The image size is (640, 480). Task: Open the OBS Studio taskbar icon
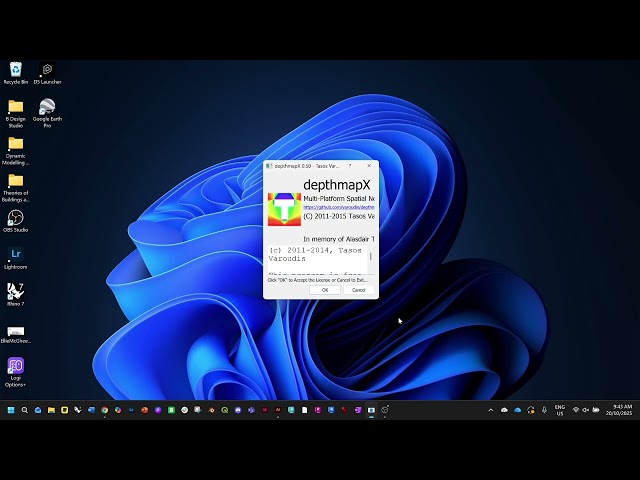384,410
